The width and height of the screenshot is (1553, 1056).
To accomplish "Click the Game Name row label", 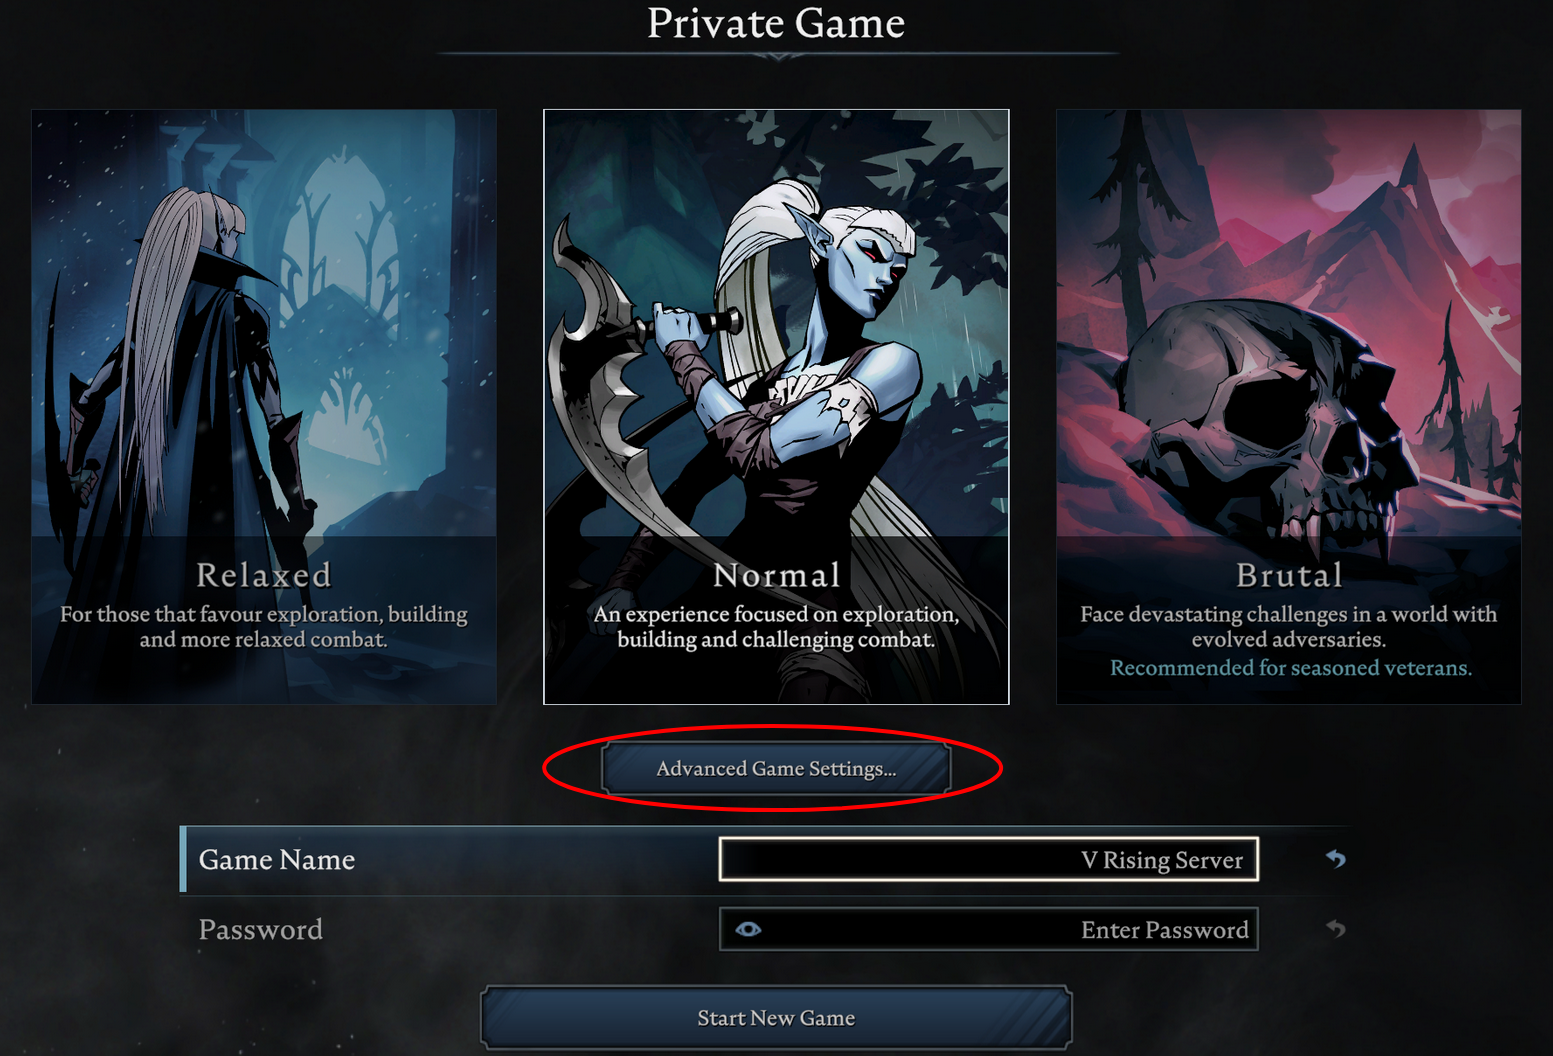I will tap(277, 860).
